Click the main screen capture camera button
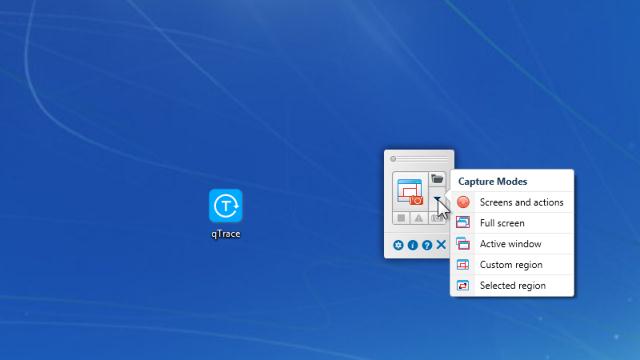This screenshot has width=640, height=360. [x=410, y=192]
